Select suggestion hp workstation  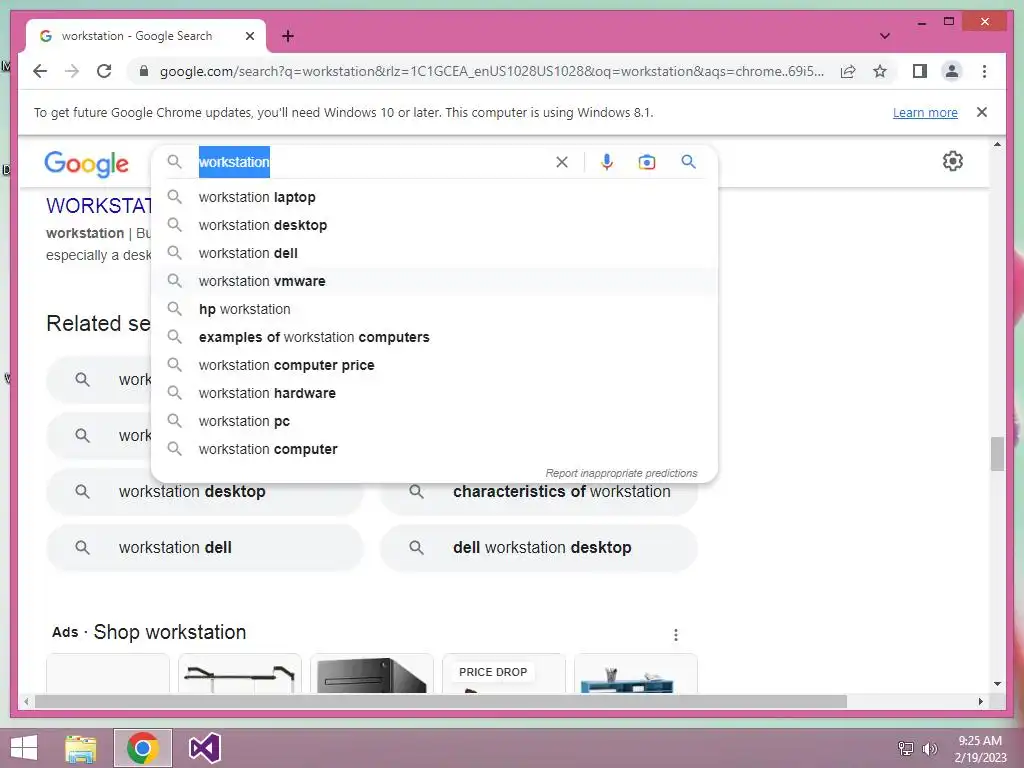[434, 310]
